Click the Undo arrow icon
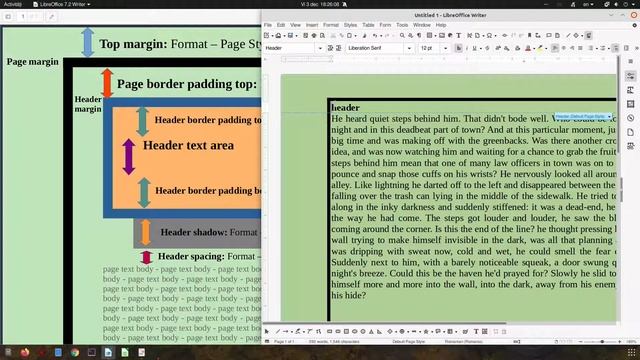This screenshot has height=360, width=640. pyautogui.click(x=374, y=36)
